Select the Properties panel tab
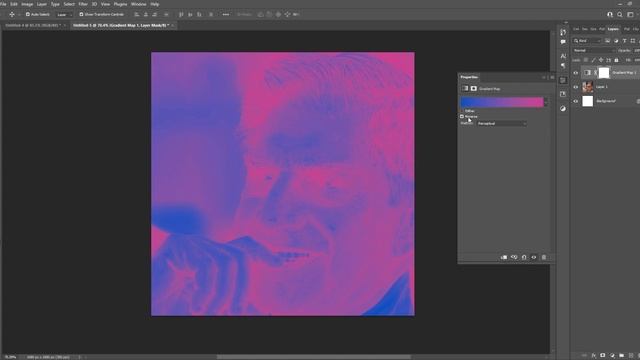This screenshot has height=360, width=640. pos(469,77)
